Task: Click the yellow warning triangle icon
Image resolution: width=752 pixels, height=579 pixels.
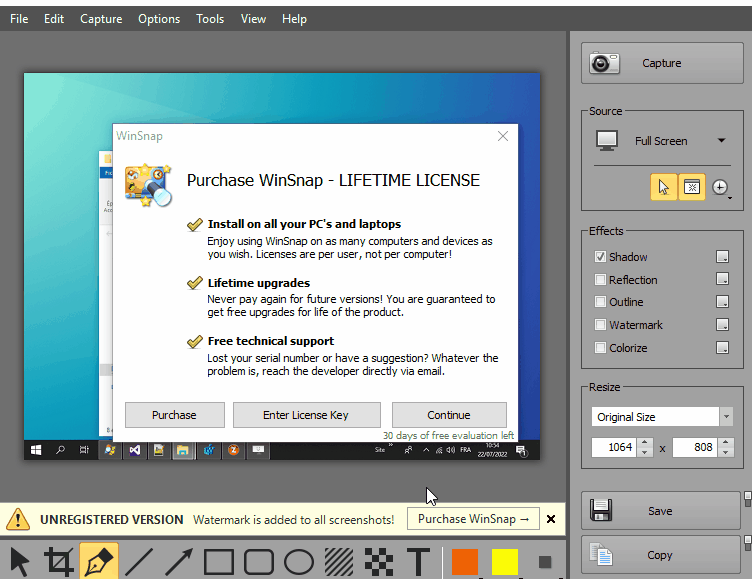Action: [x=18, y=519]
